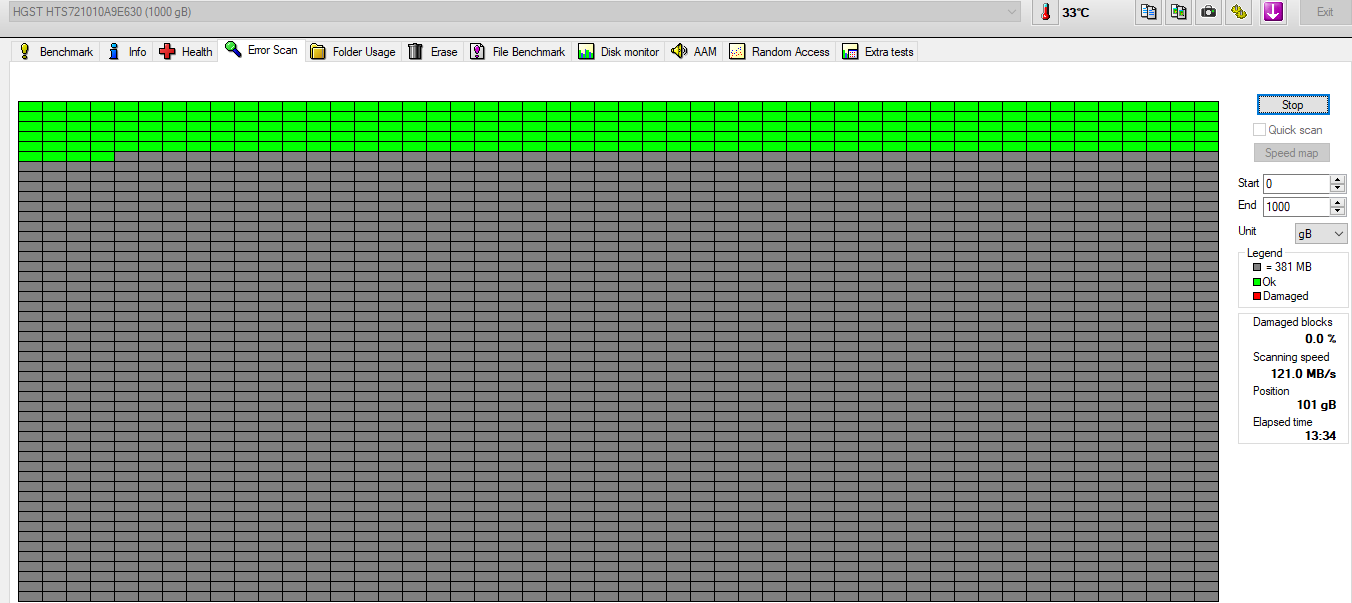Screen dimensions: 1352x603
Task: Click the File Benchmark tab icon
Action: pyautogui.click(x=478, y=51)
